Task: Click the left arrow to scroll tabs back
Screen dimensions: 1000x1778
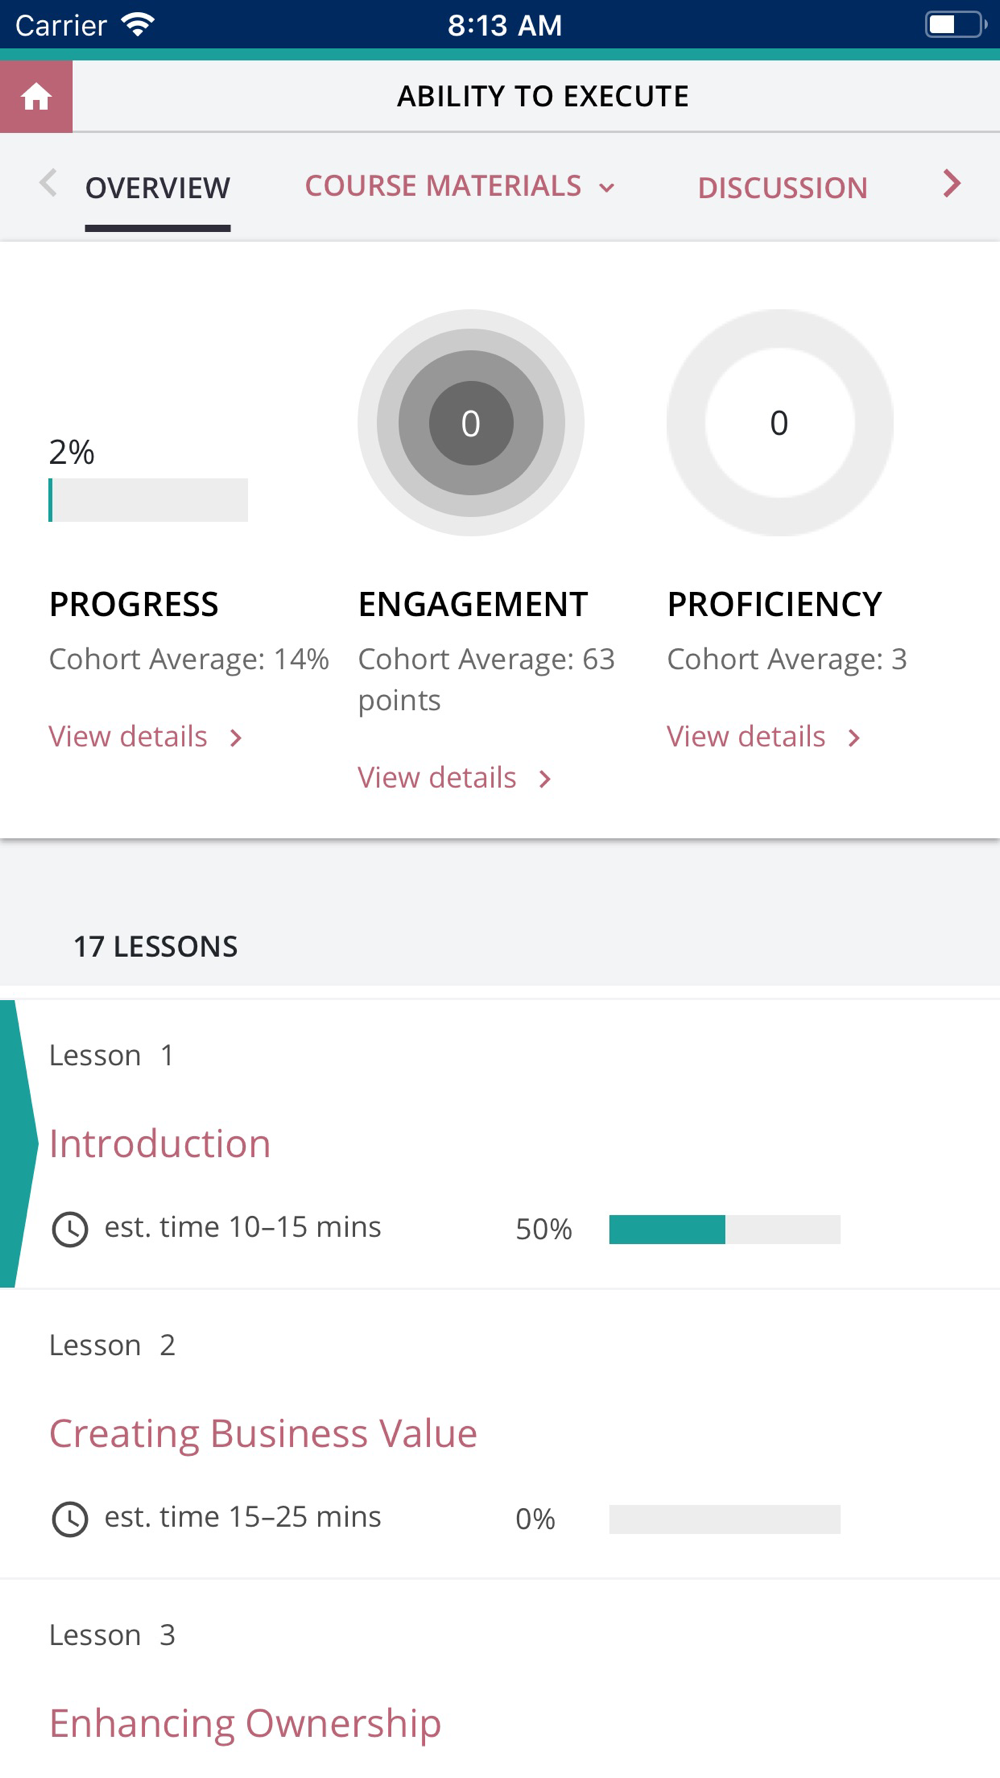Action: 47,184
